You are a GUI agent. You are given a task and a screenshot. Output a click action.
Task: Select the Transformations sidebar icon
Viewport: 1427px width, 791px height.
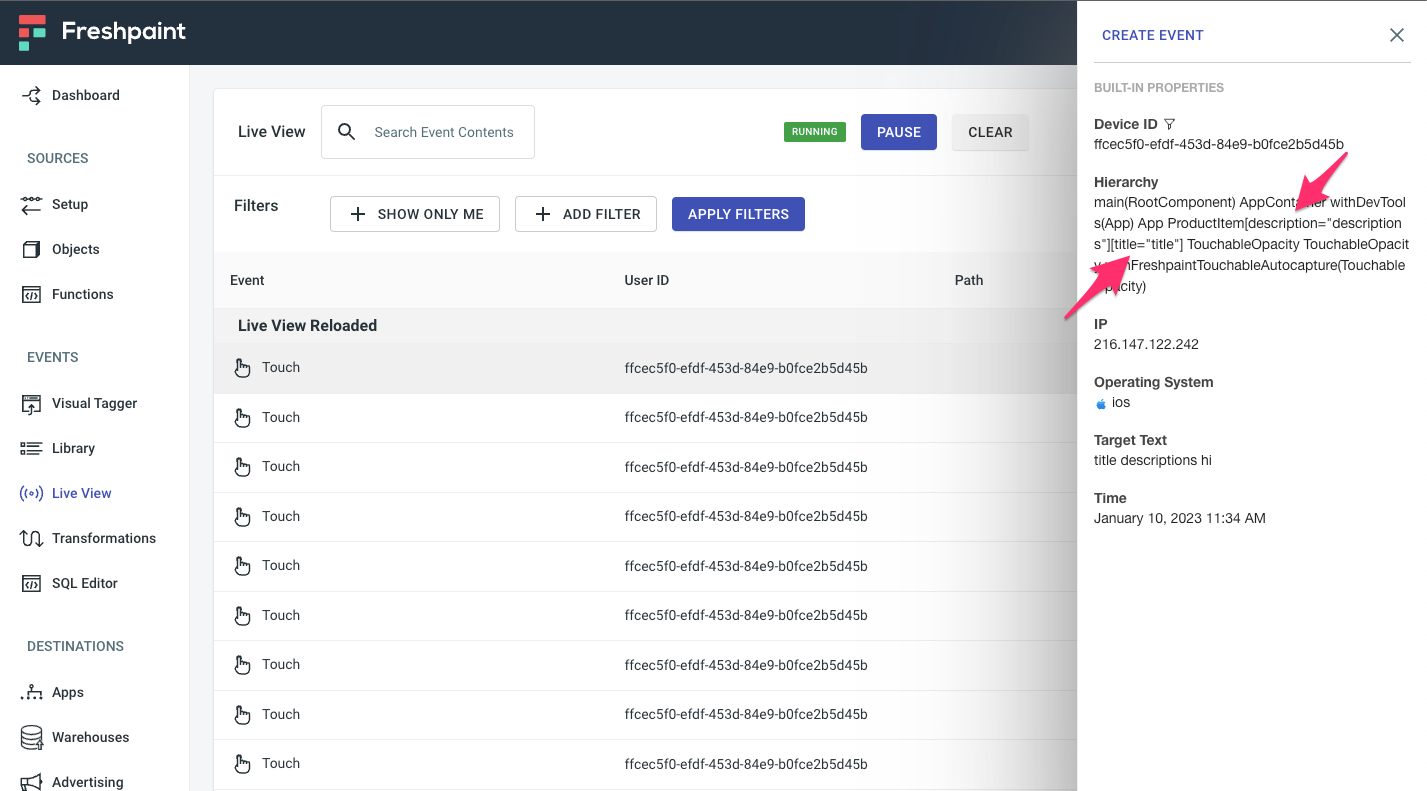click(32, 539)
